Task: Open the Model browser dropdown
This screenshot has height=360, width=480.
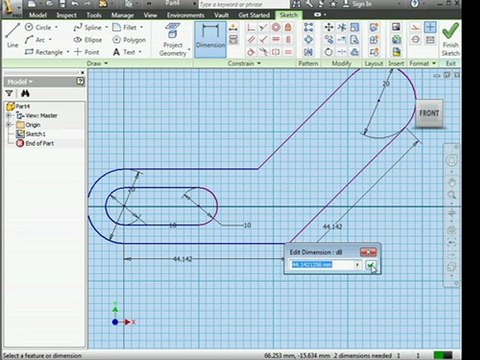Action: click(x=20, y=82)
